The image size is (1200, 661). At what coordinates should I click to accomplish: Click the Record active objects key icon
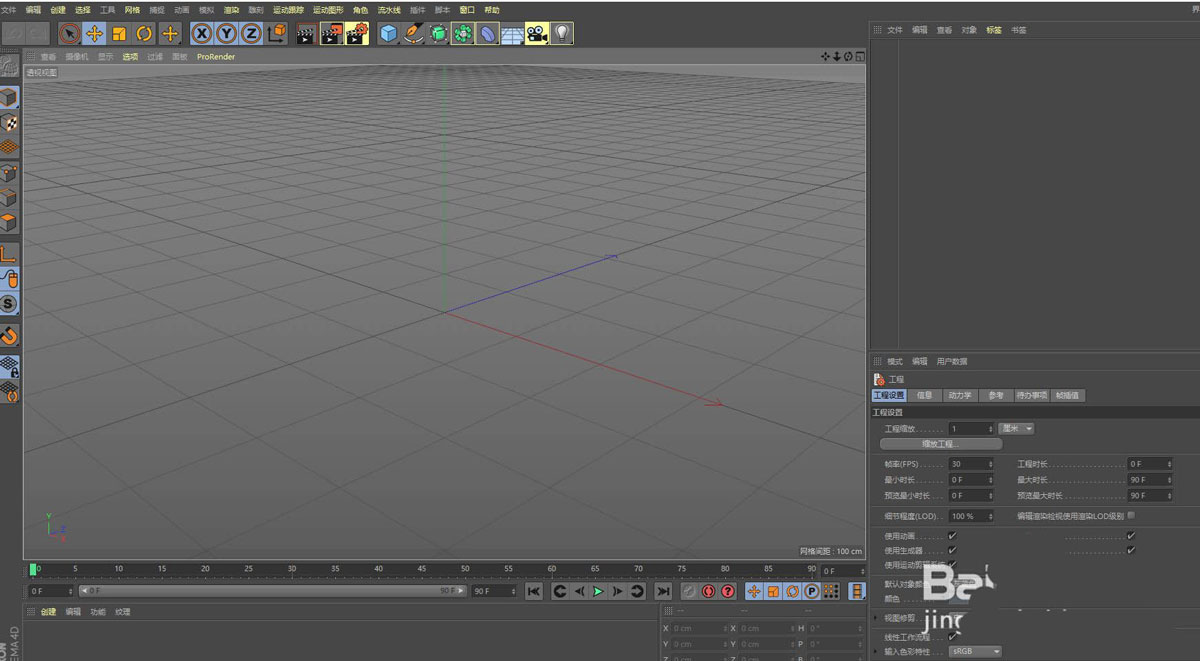pos(689,592)
